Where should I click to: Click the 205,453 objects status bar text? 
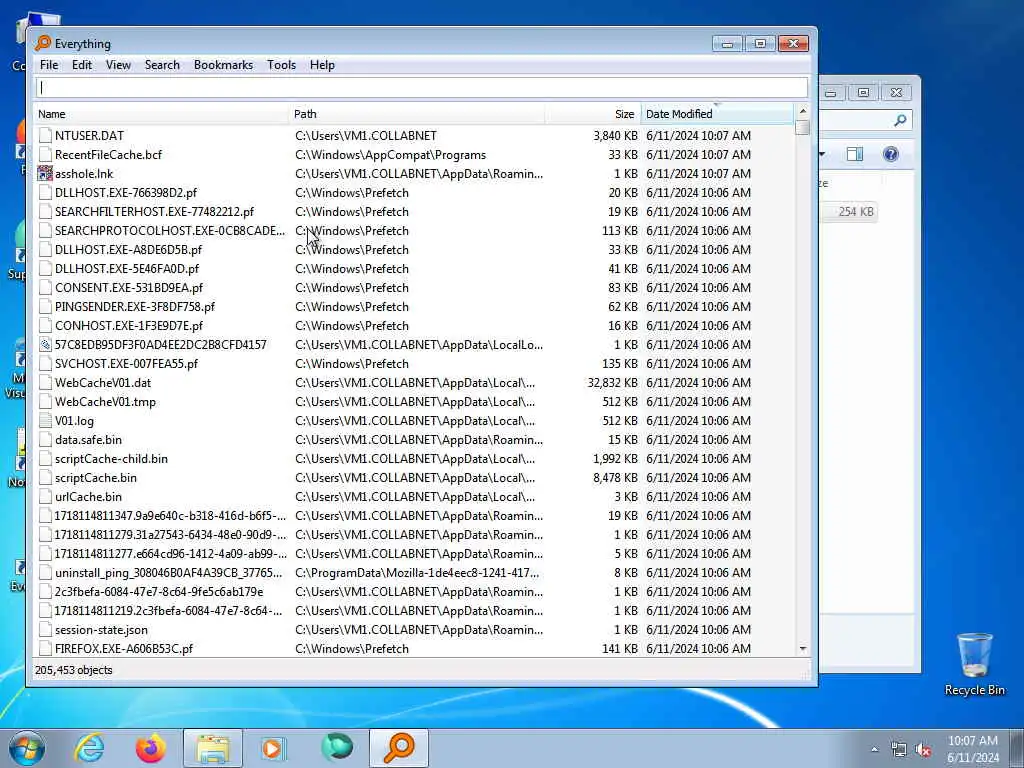[74, 670]
